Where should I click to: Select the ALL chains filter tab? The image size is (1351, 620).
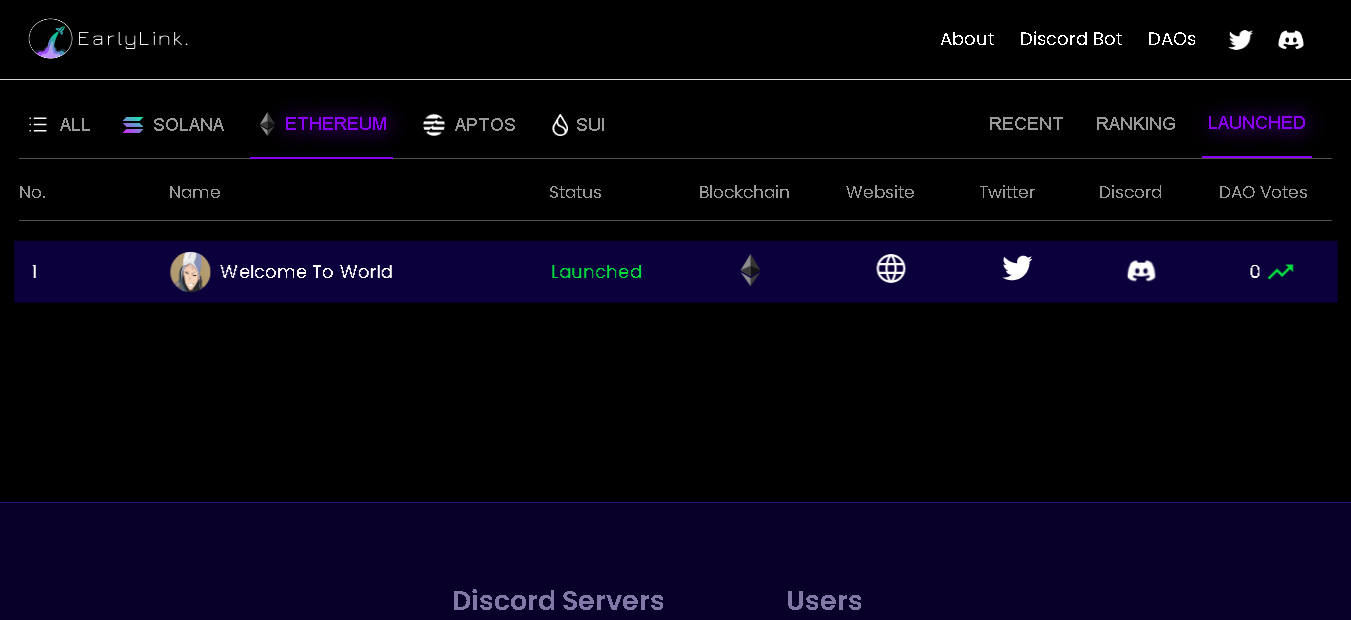[61, 125]
